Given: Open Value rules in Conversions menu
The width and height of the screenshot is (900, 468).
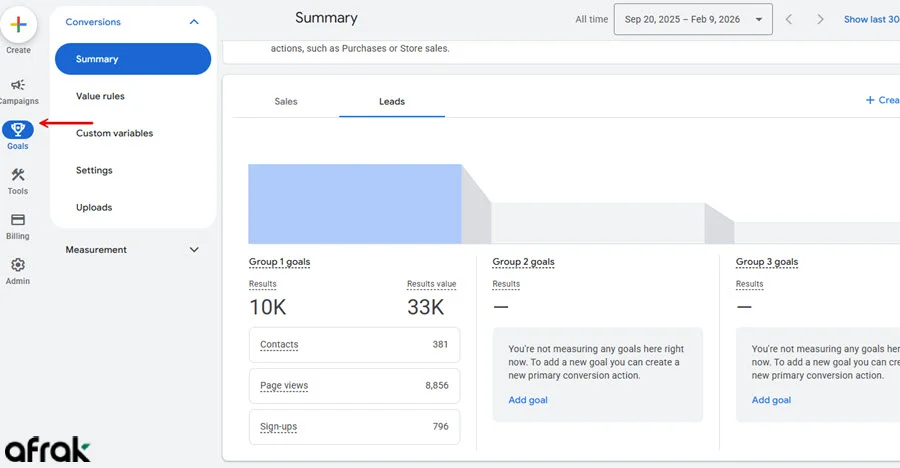Looking at the screenshot, I should [x=100, y=96].
